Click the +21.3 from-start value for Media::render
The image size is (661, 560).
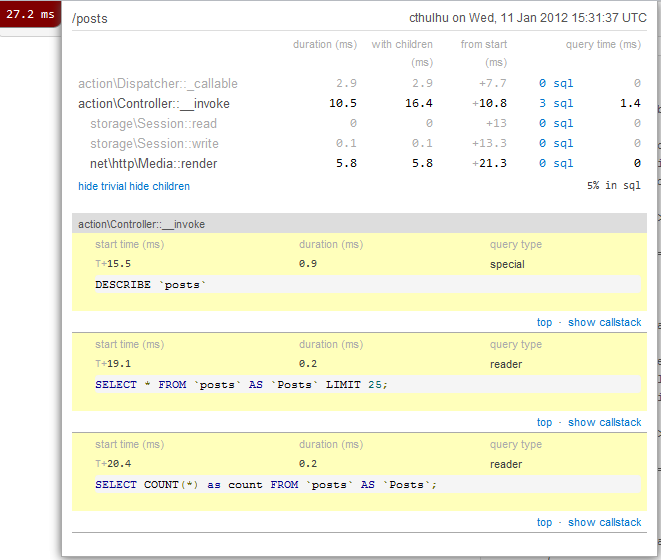(489, 163)
